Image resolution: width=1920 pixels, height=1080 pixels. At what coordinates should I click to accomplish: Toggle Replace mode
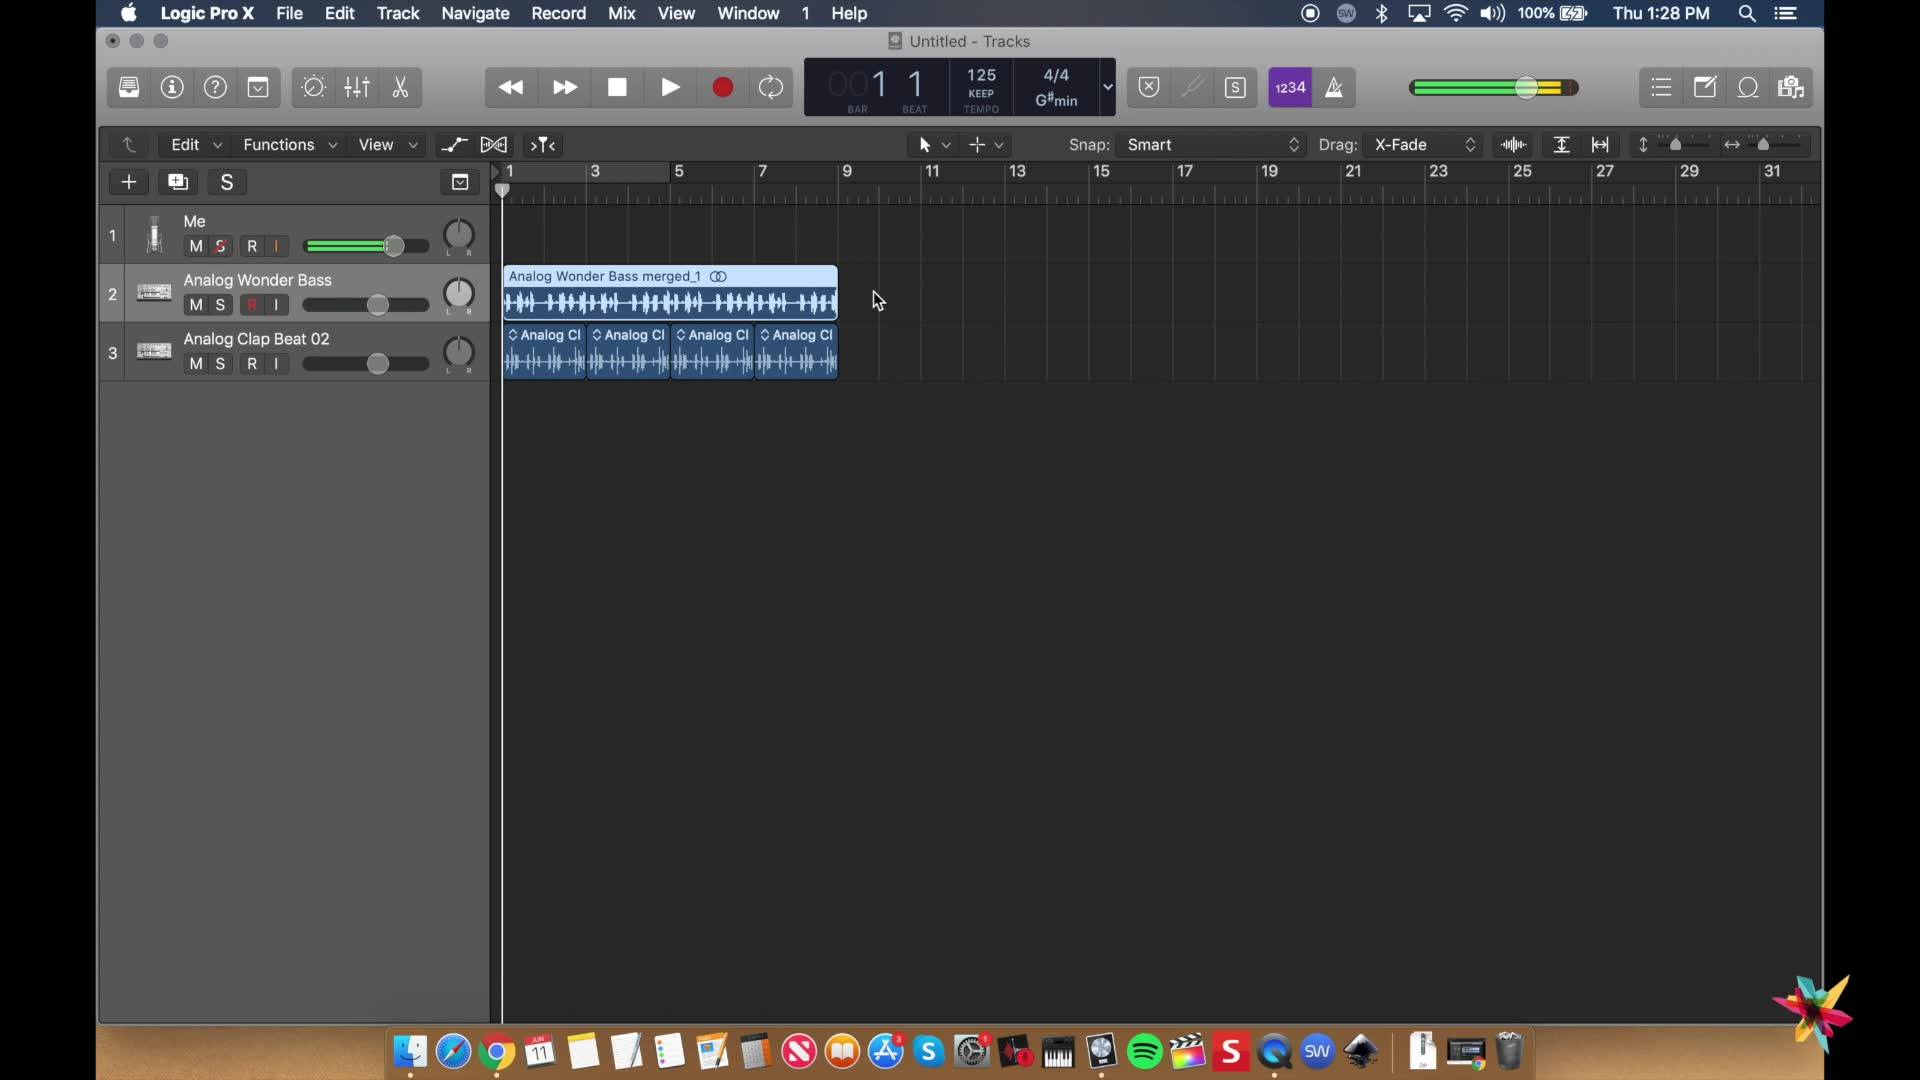pos(1149,88)
